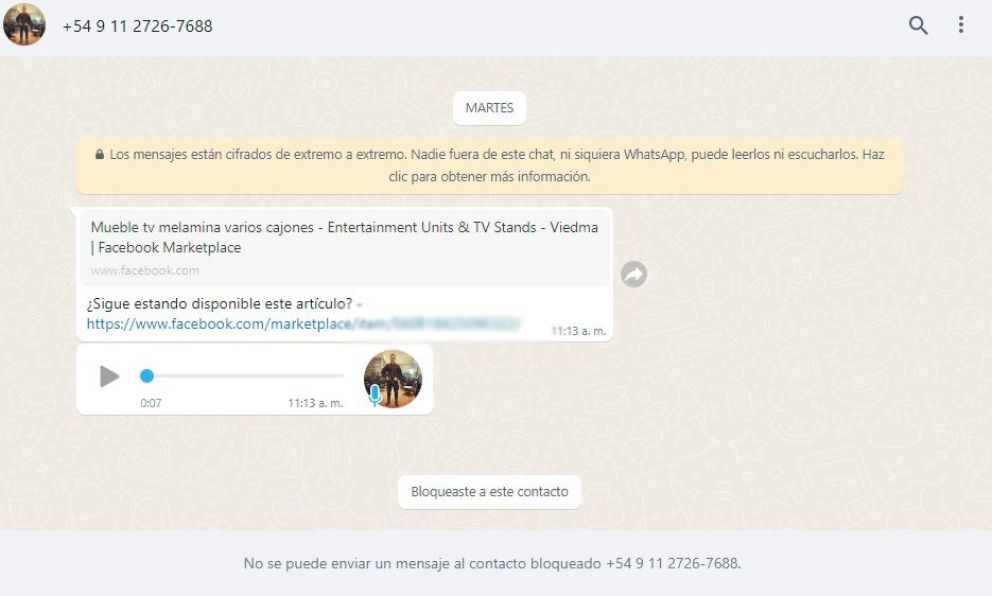Click the lock icon in encryption notice
This screenshot has height=596, width=992.
(99, 154)
